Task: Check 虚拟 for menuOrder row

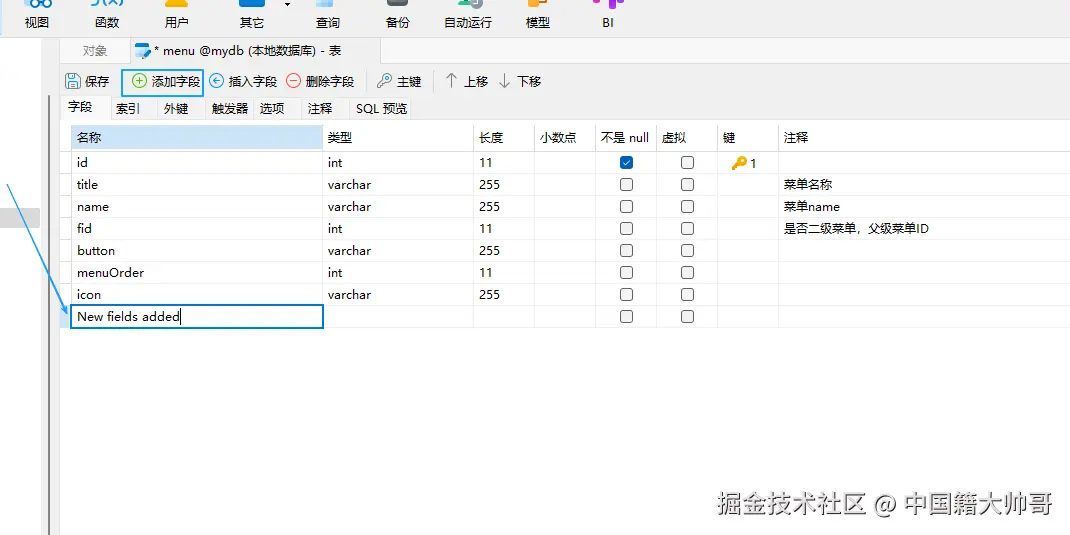Action: [x=687, y=273]
